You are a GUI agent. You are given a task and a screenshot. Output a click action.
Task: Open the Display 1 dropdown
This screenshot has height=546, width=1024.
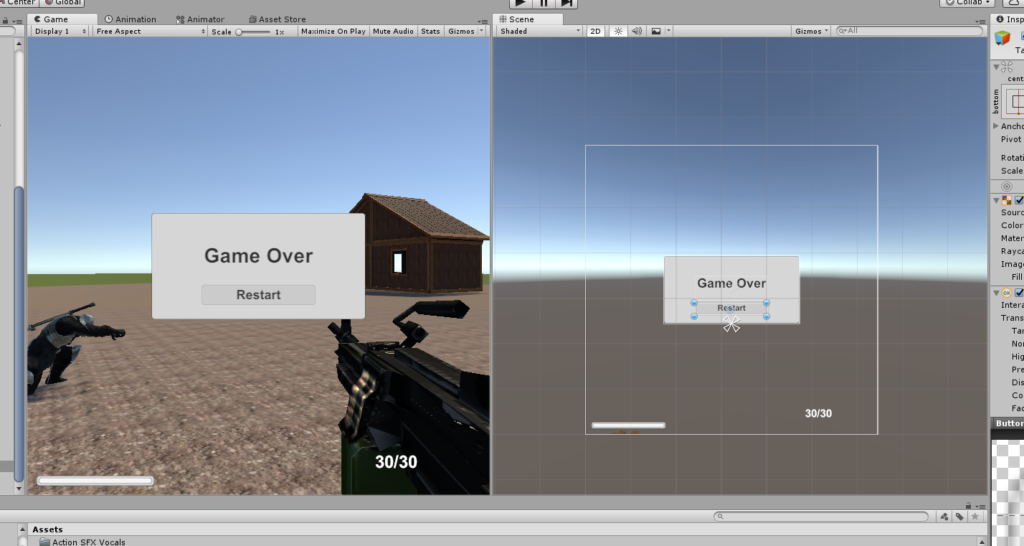click(59, 31)
